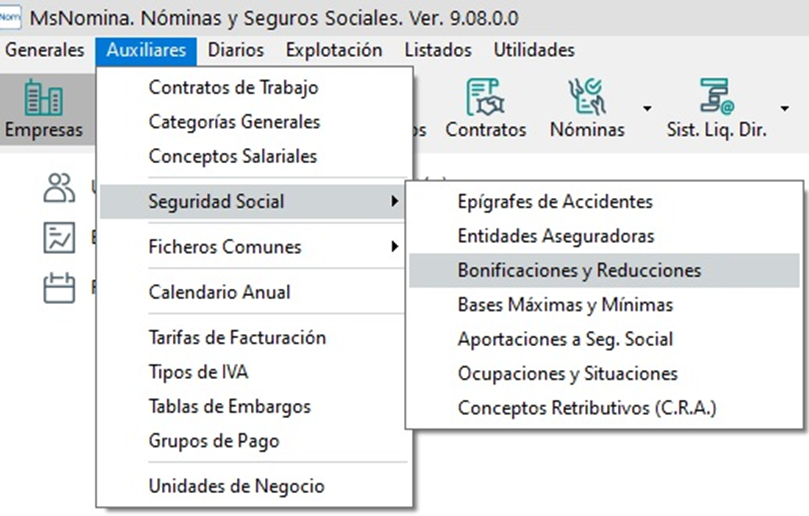Open the Seguridad Social submenu entry
The width and height of the screenshot is (809, 516).
[252, 201]
